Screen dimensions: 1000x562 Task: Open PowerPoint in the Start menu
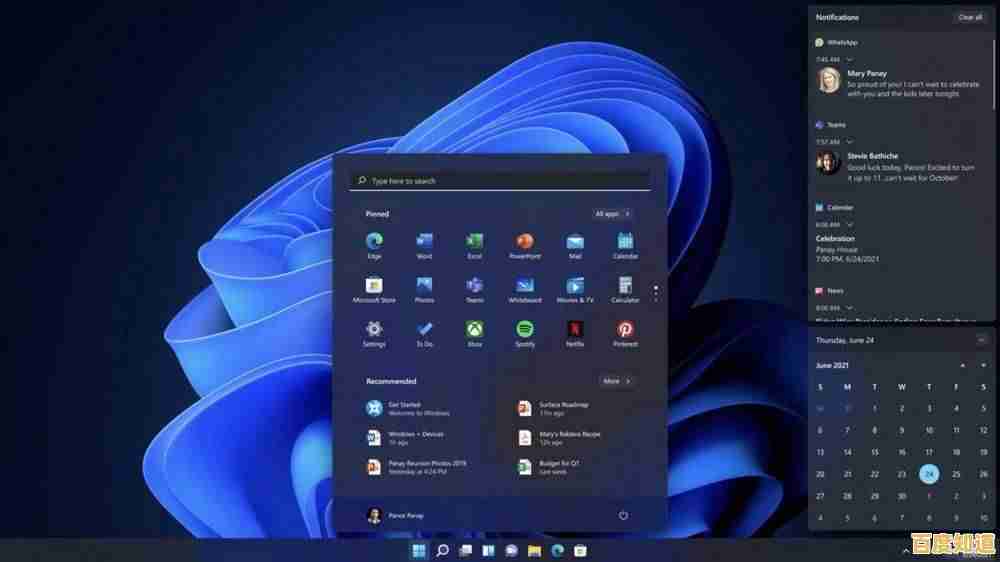(x=524, y=242)
